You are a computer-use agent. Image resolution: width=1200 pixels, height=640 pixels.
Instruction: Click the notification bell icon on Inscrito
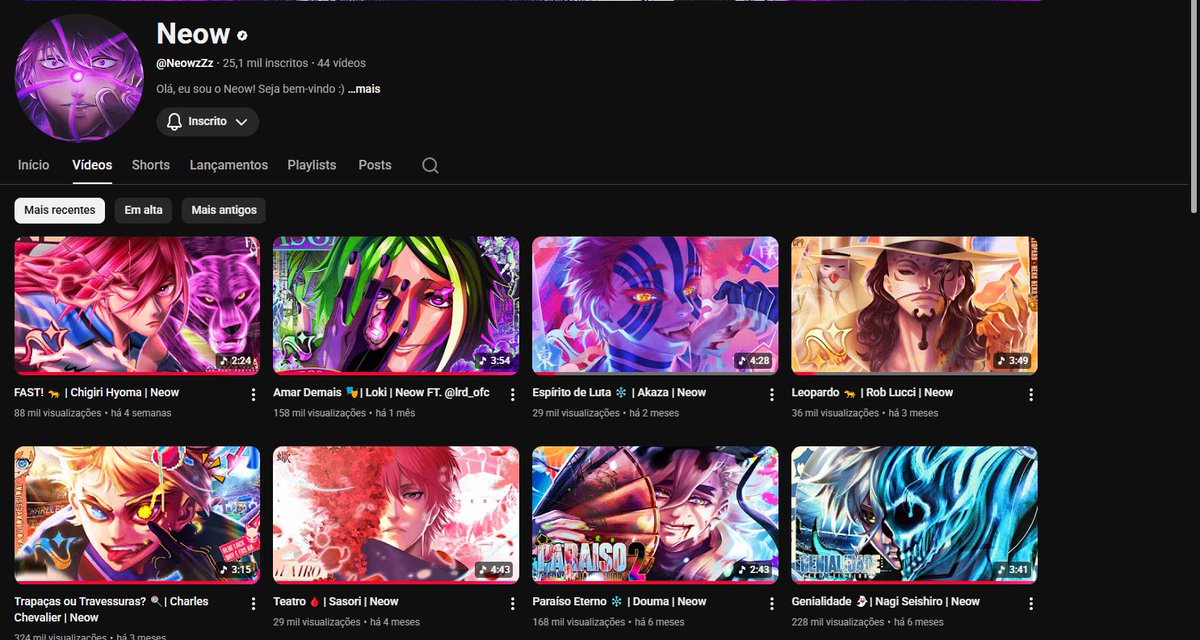pyautogui.click(x=174, y=121)
